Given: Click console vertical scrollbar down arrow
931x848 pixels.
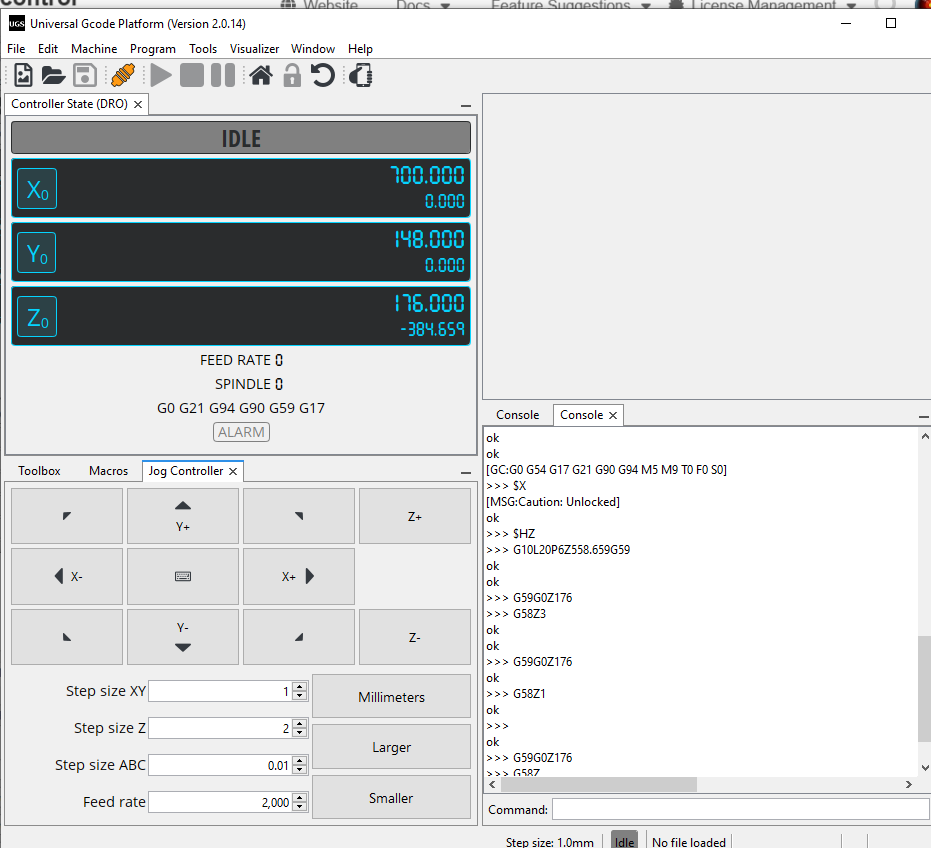Looking at the screenshot, I should pos(924,768).
